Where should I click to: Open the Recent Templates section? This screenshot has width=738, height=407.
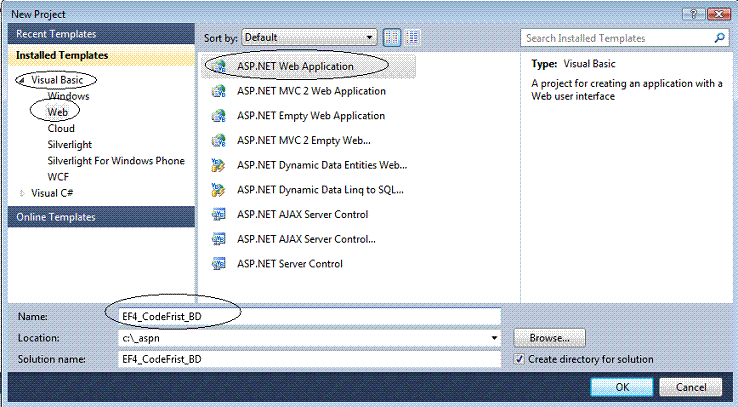pyautogui.click(x=101, y=34)
